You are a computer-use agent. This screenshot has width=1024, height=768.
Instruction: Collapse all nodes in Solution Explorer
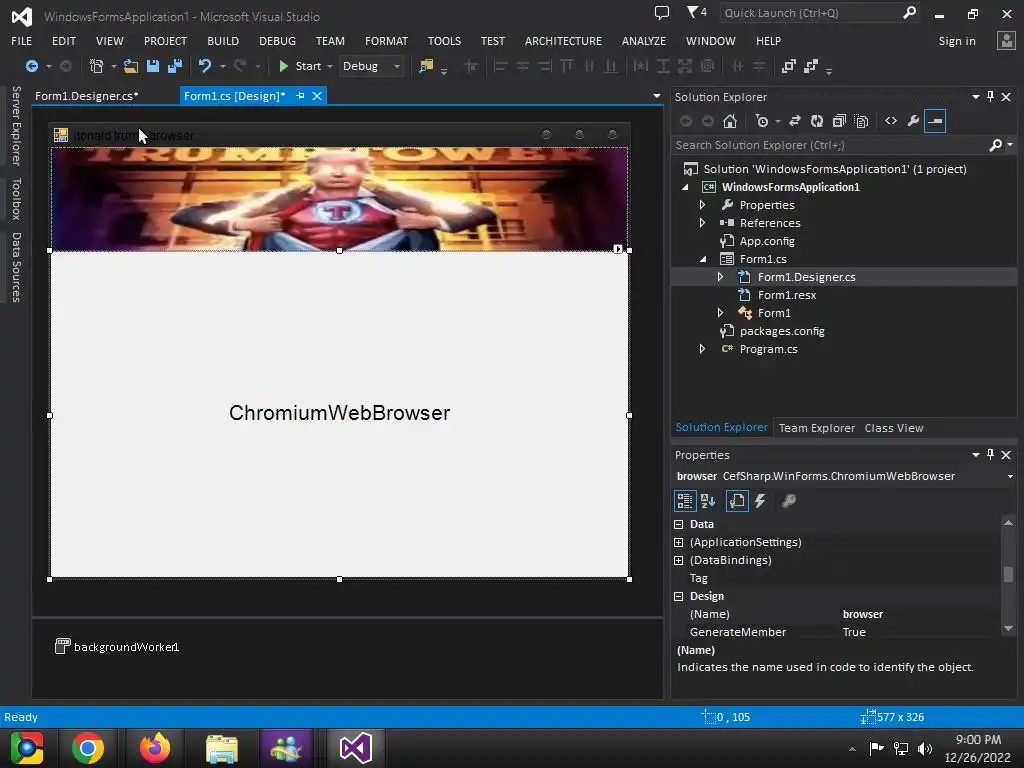[839, 121]
